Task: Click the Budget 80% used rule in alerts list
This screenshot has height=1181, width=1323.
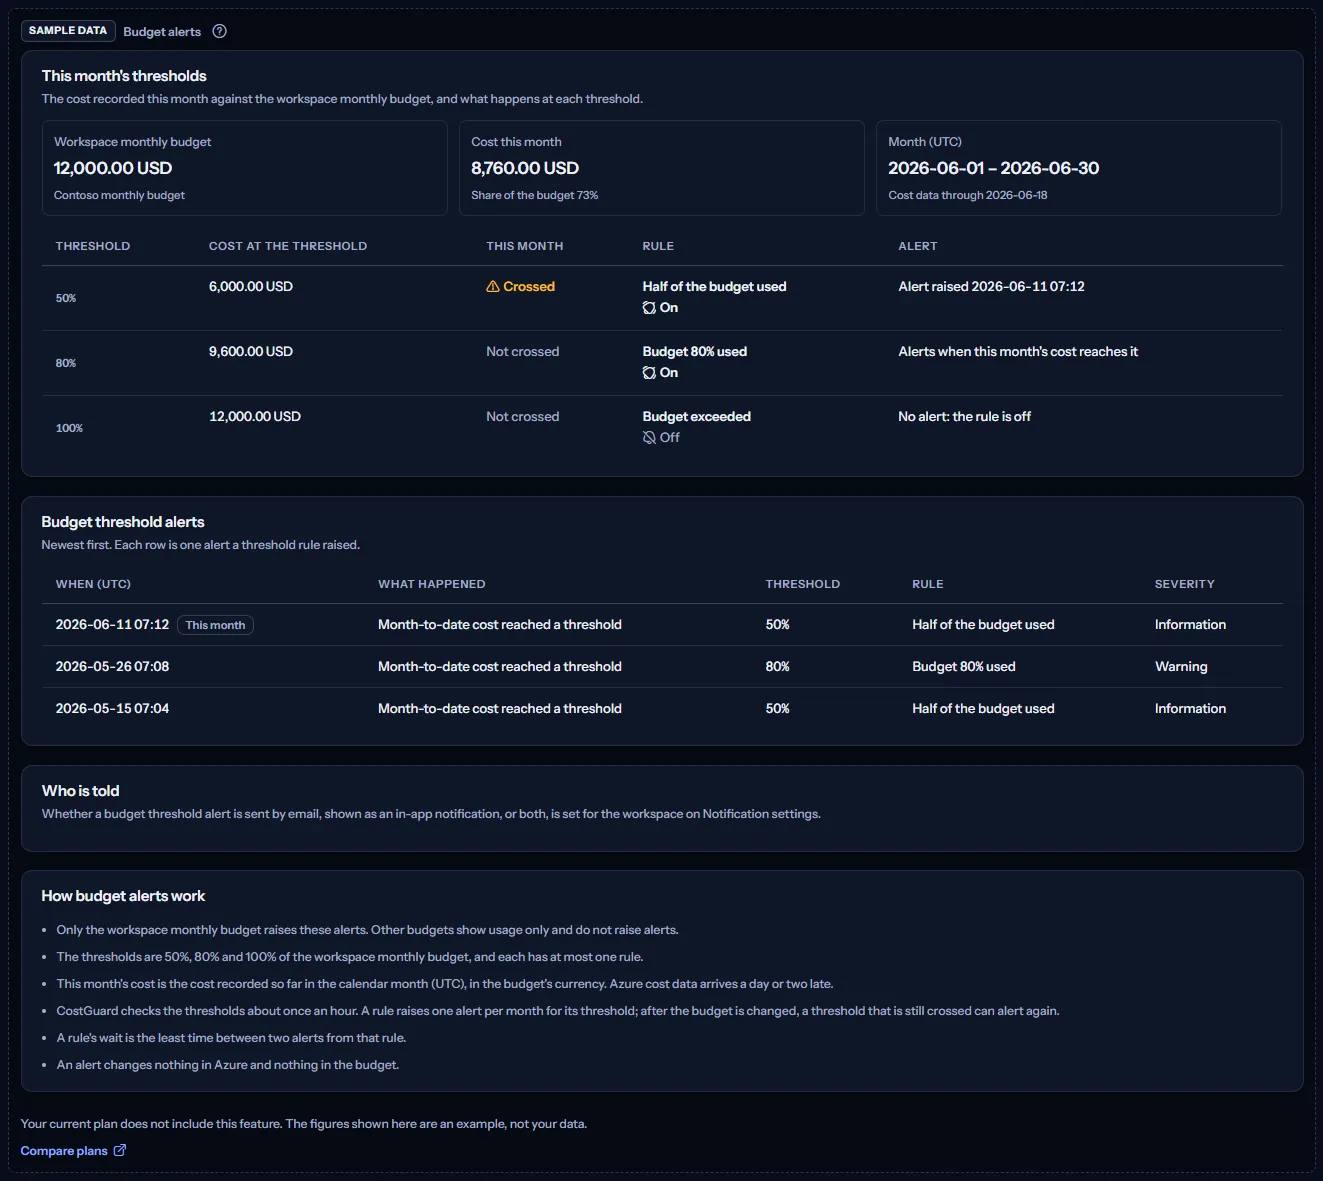Action: (x=963, y=667)
